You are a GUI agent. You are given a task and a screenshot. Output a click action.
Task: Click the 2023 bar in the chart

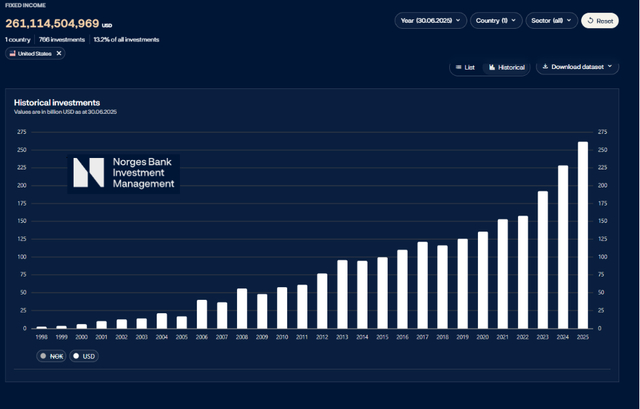(543, 260)
